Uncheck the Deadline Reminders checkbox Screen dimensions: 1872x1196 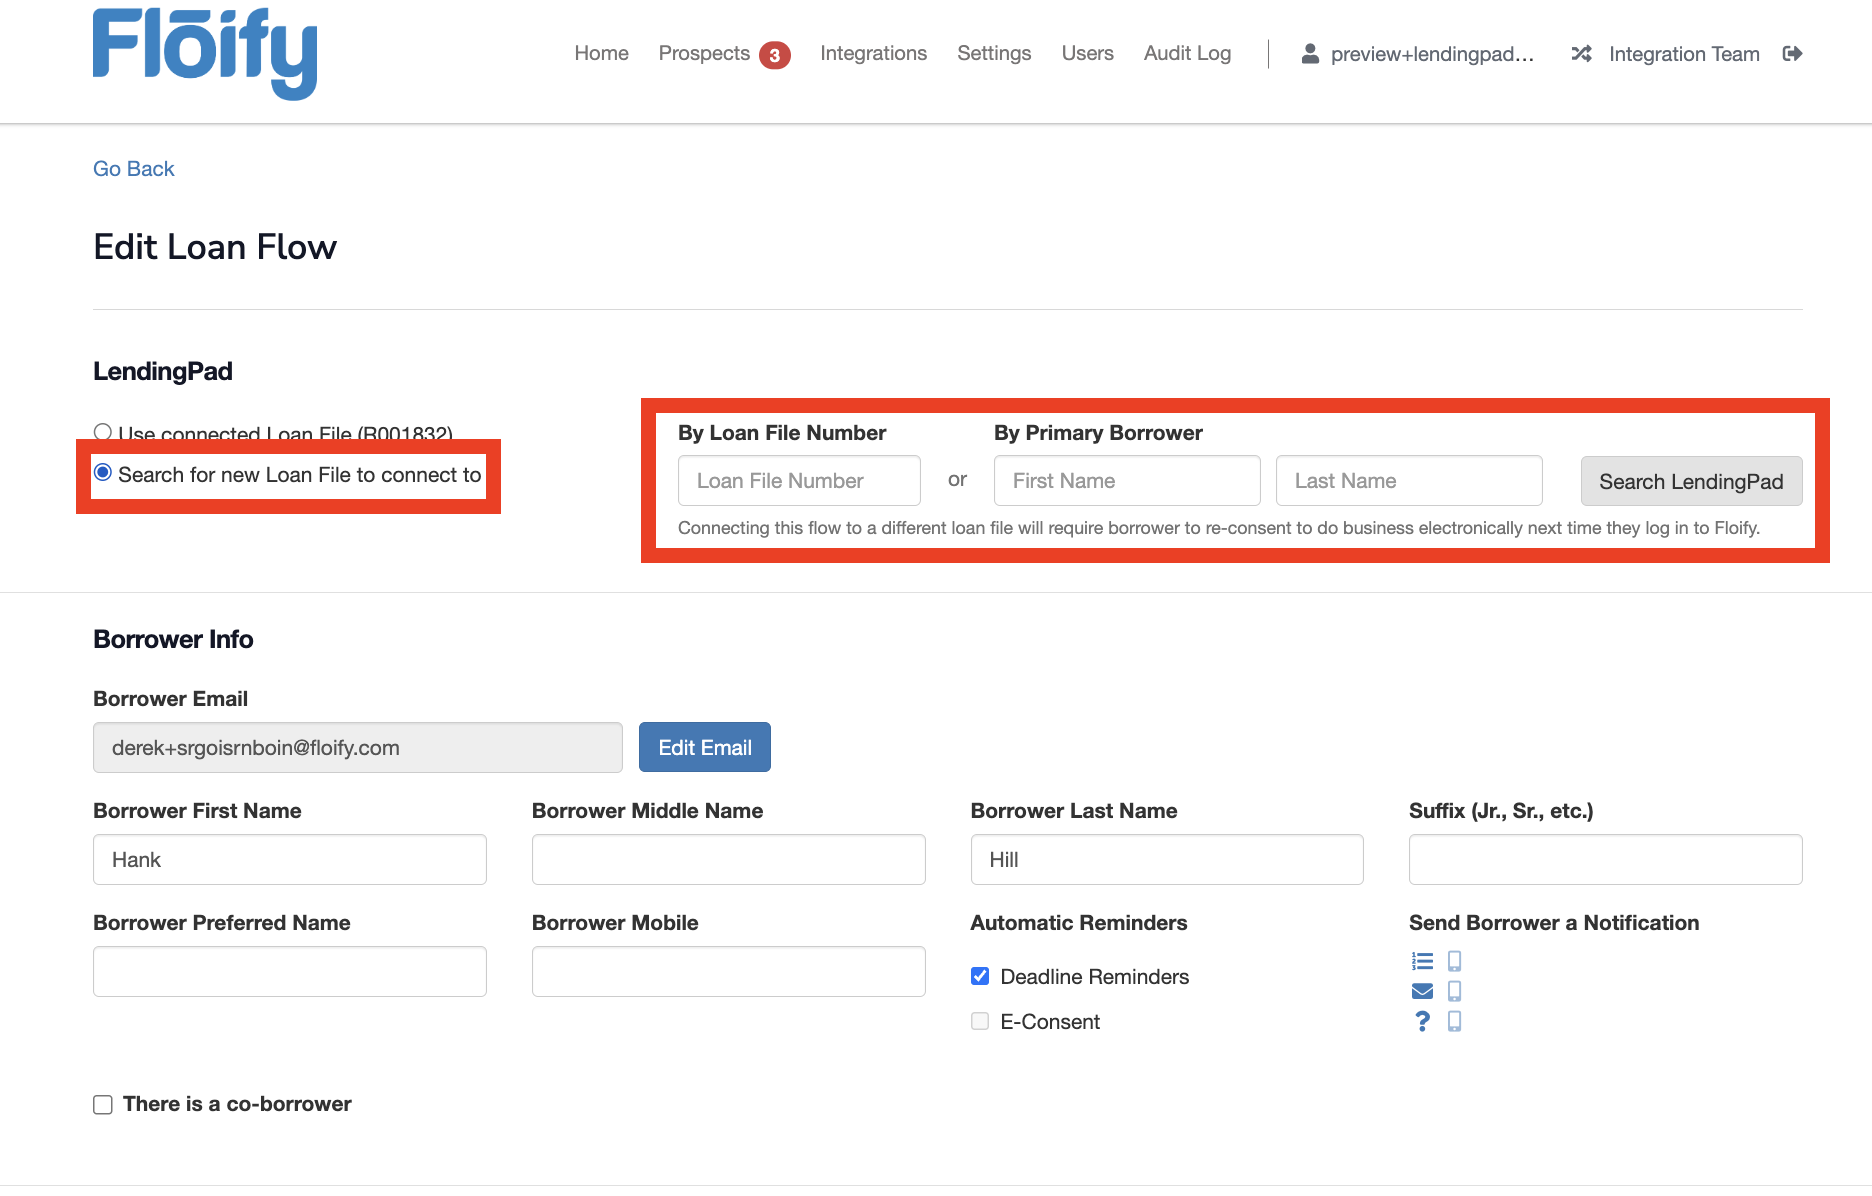coord(980,976)
